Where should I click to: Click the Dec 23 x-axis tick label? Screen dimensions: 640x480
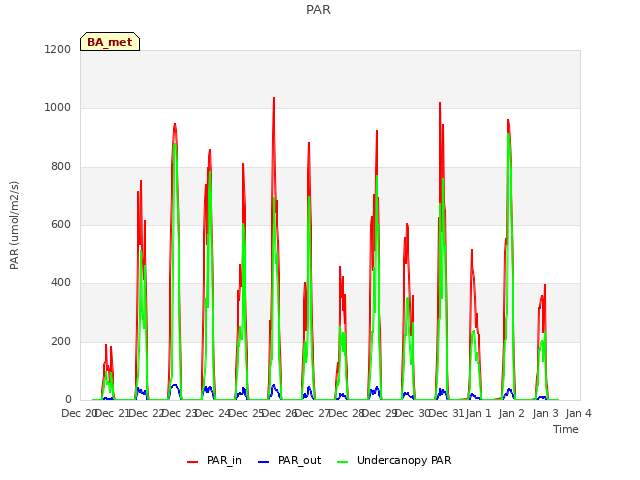(x=180, y=413)
